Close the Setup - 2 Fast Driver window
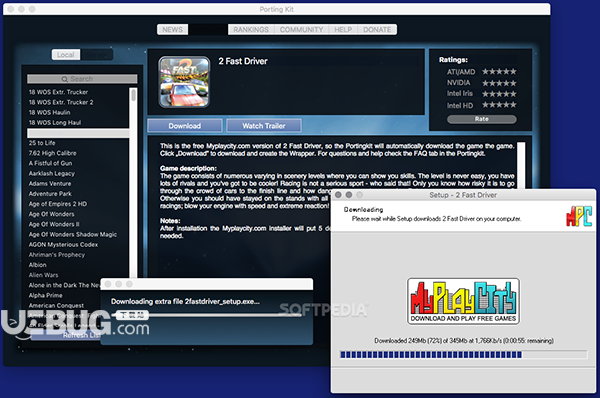This screenshot has height=398, width=600. [x=338, y=195]
